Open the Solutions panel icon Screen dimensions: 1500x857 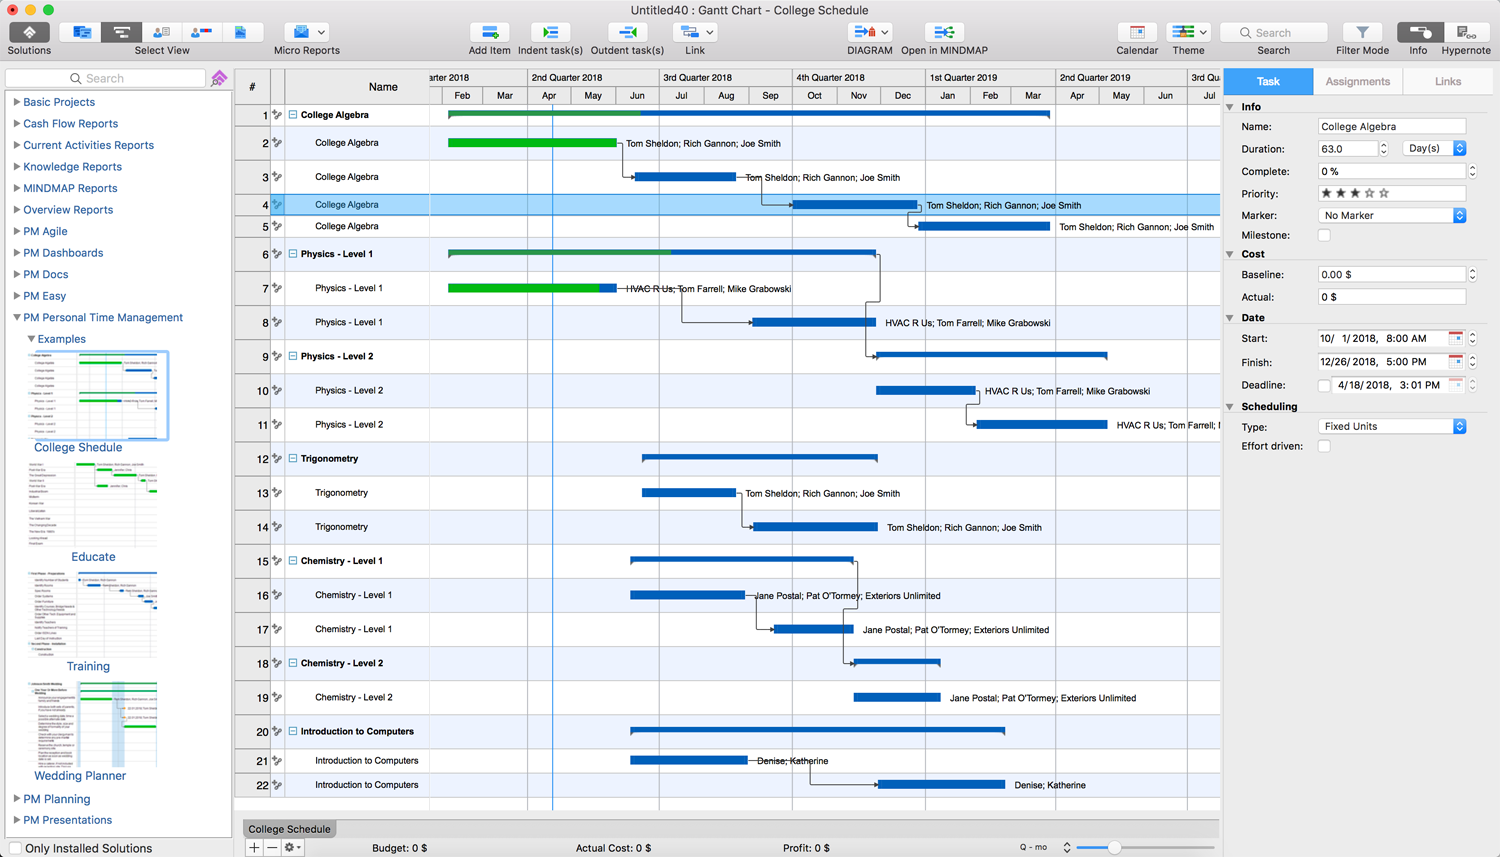pyautogui.click(x=29, y=33)
